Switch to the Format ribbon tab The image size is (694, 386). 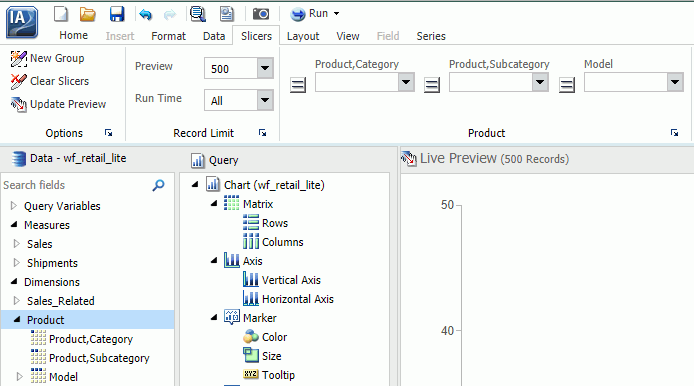point(168,36)
